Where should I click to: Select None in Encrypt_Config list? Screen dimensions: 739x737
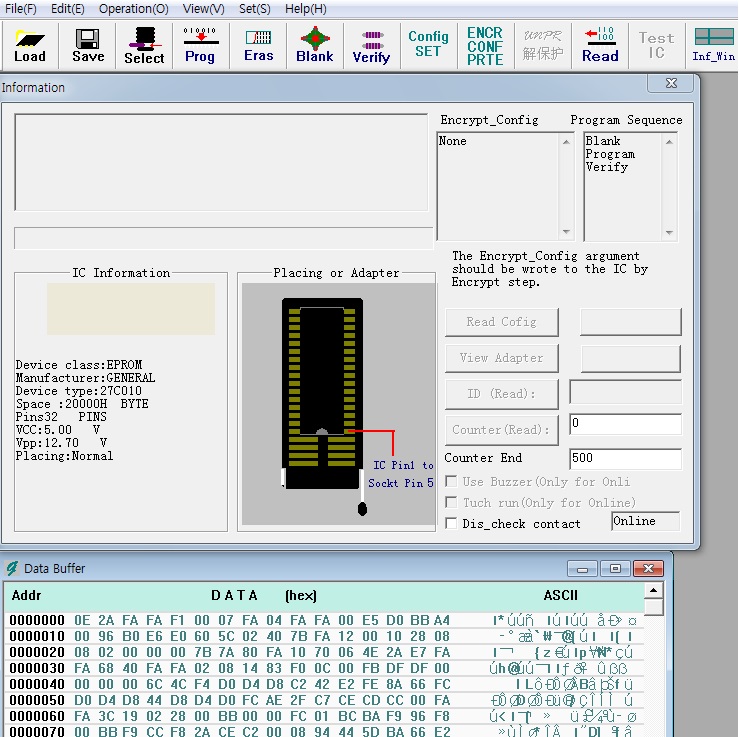pos(452,141)
